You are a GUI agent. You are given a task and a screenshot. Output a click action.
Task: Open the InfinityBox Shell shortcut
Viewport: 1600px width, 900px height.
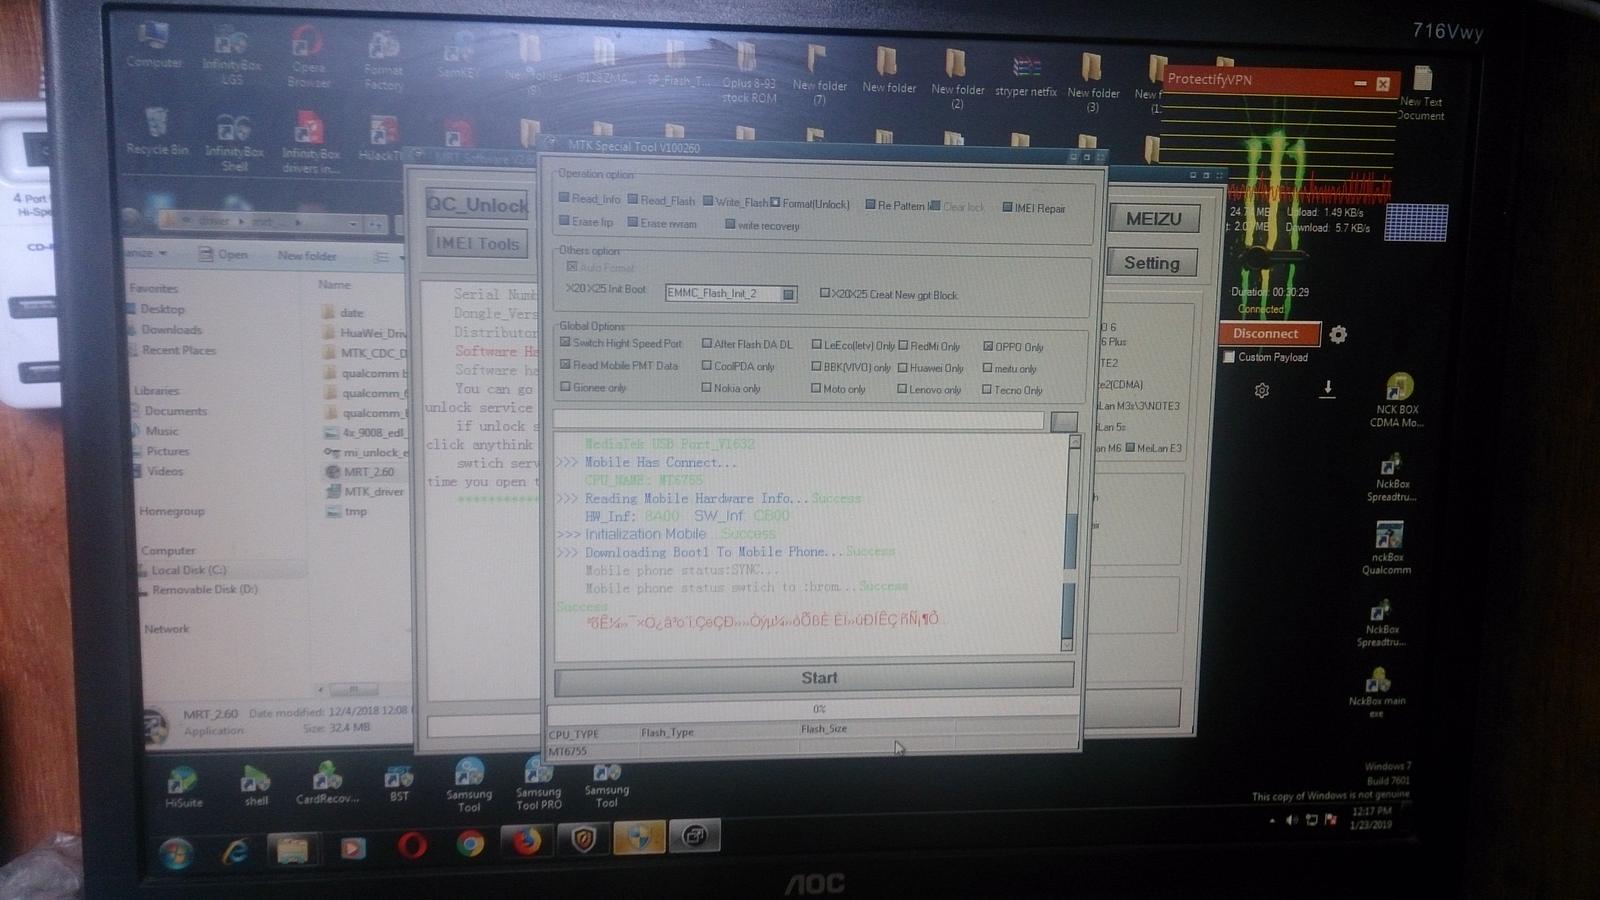(234, 142)
